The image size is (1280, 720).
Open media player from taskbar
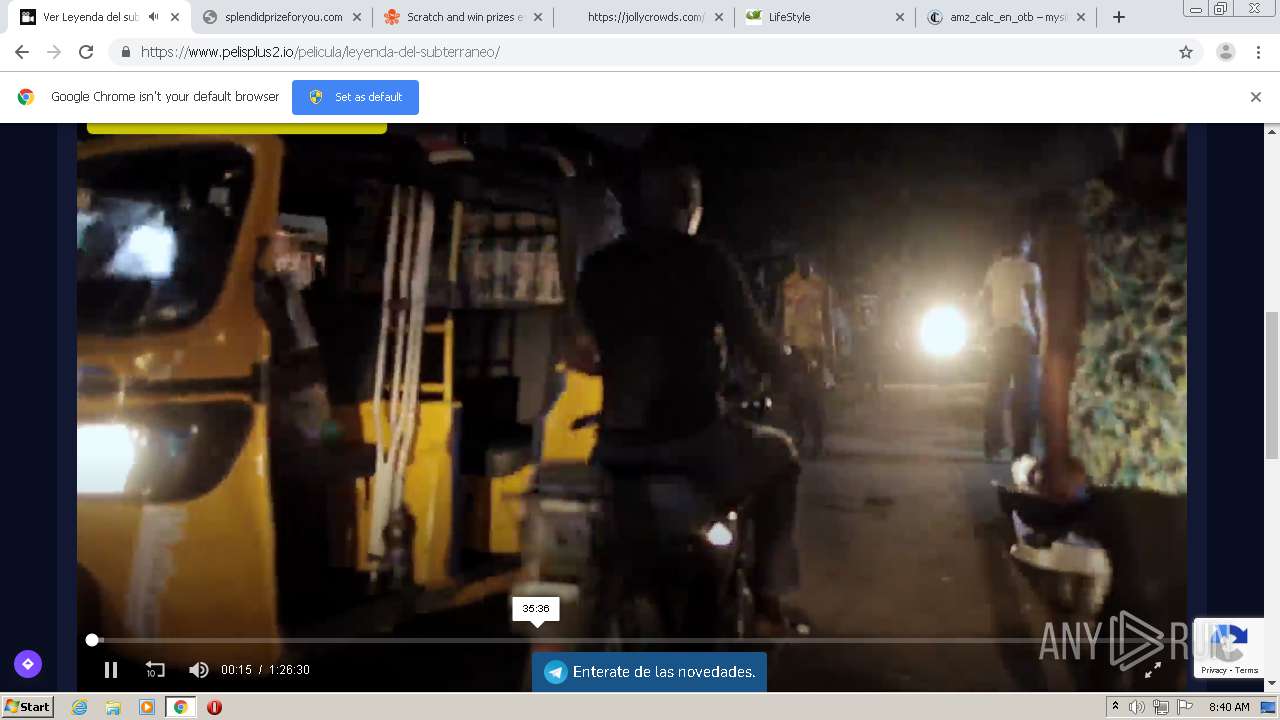click(147, 707)
